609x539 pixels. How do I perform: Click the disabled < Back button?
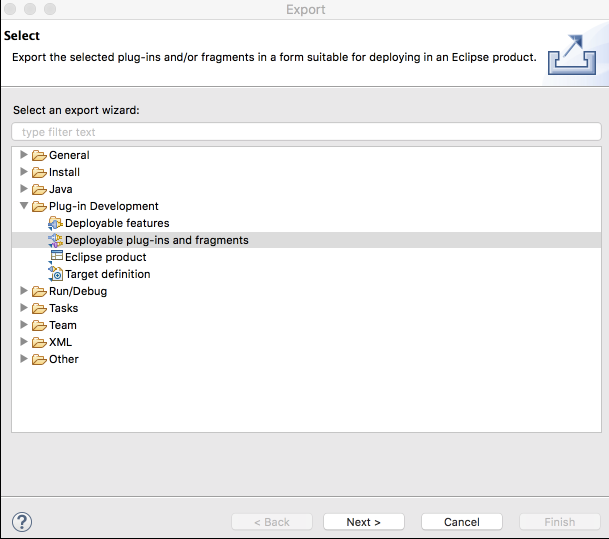[x=272, y=522]
